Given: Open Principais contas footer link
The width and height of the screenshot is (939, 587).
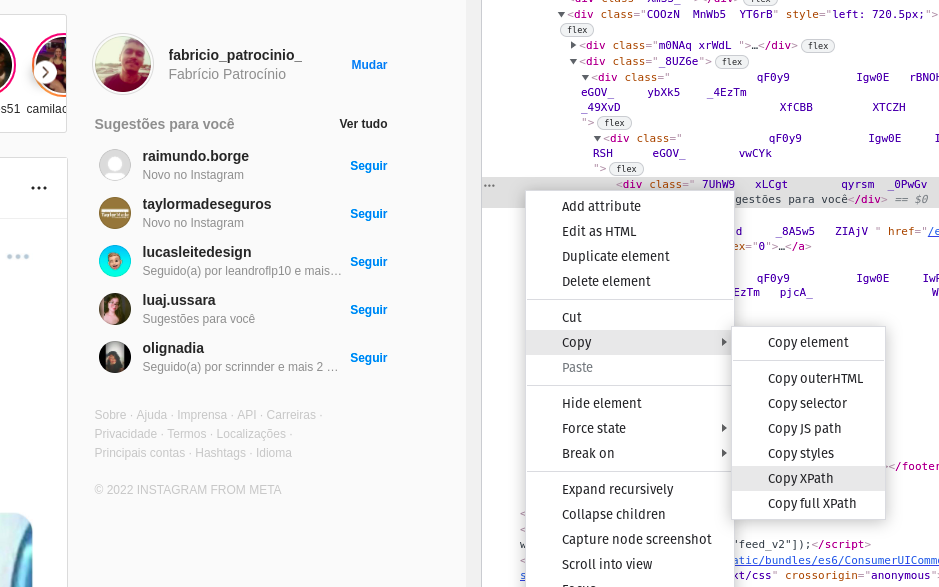Looking at the screenshot, I should tap(140, 453).
